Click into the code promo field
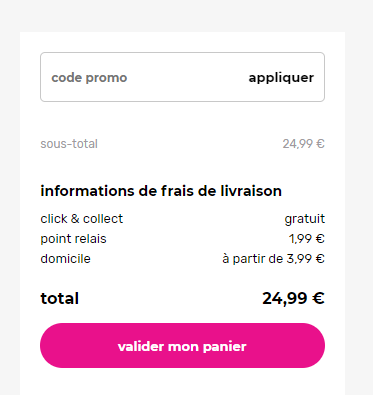The width and height of the screenshot is (373, 395). pyautogui.click(x=143, y=77)
